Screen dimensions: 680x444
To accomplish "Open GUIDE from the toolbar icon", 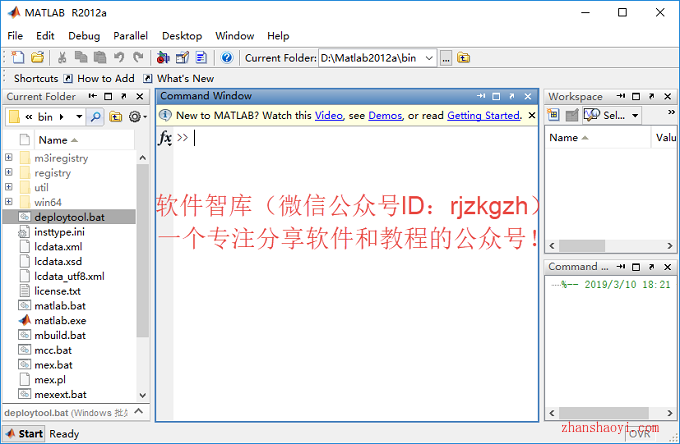I will [182, 57].
